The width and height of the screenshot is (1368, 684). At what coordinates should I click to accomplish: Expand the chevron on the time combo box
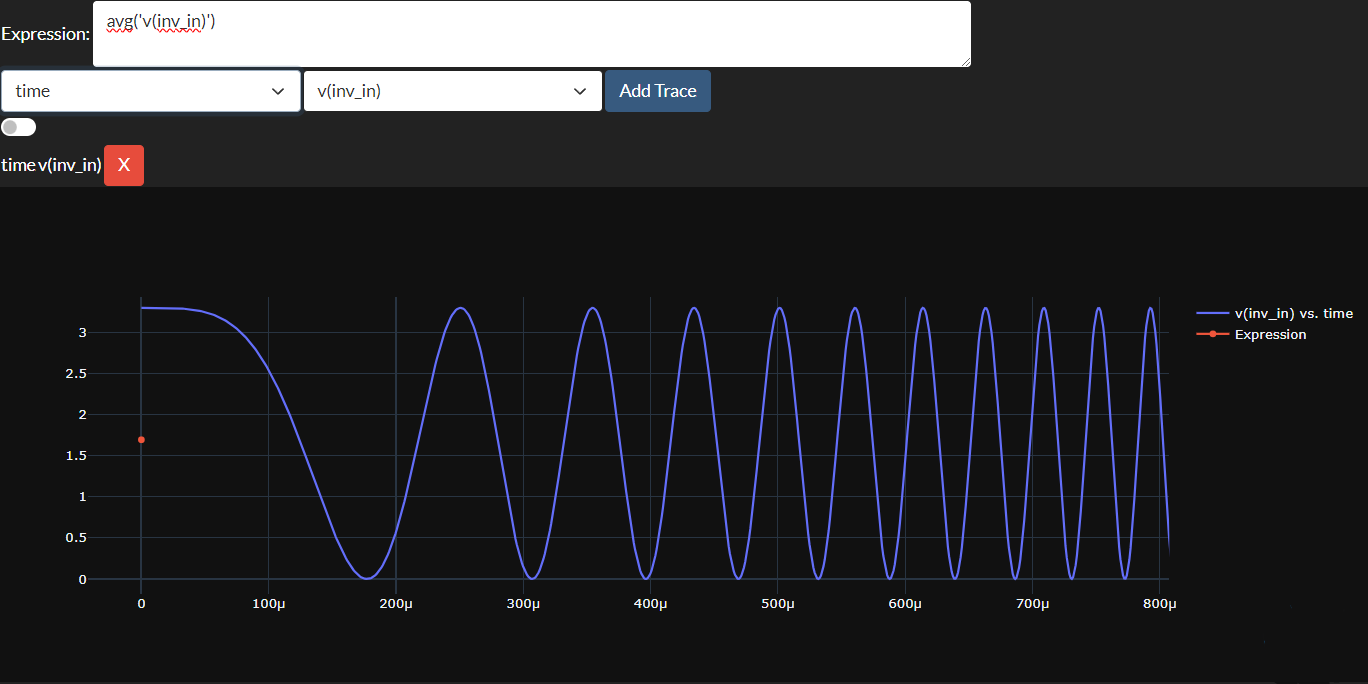[278, 90]
